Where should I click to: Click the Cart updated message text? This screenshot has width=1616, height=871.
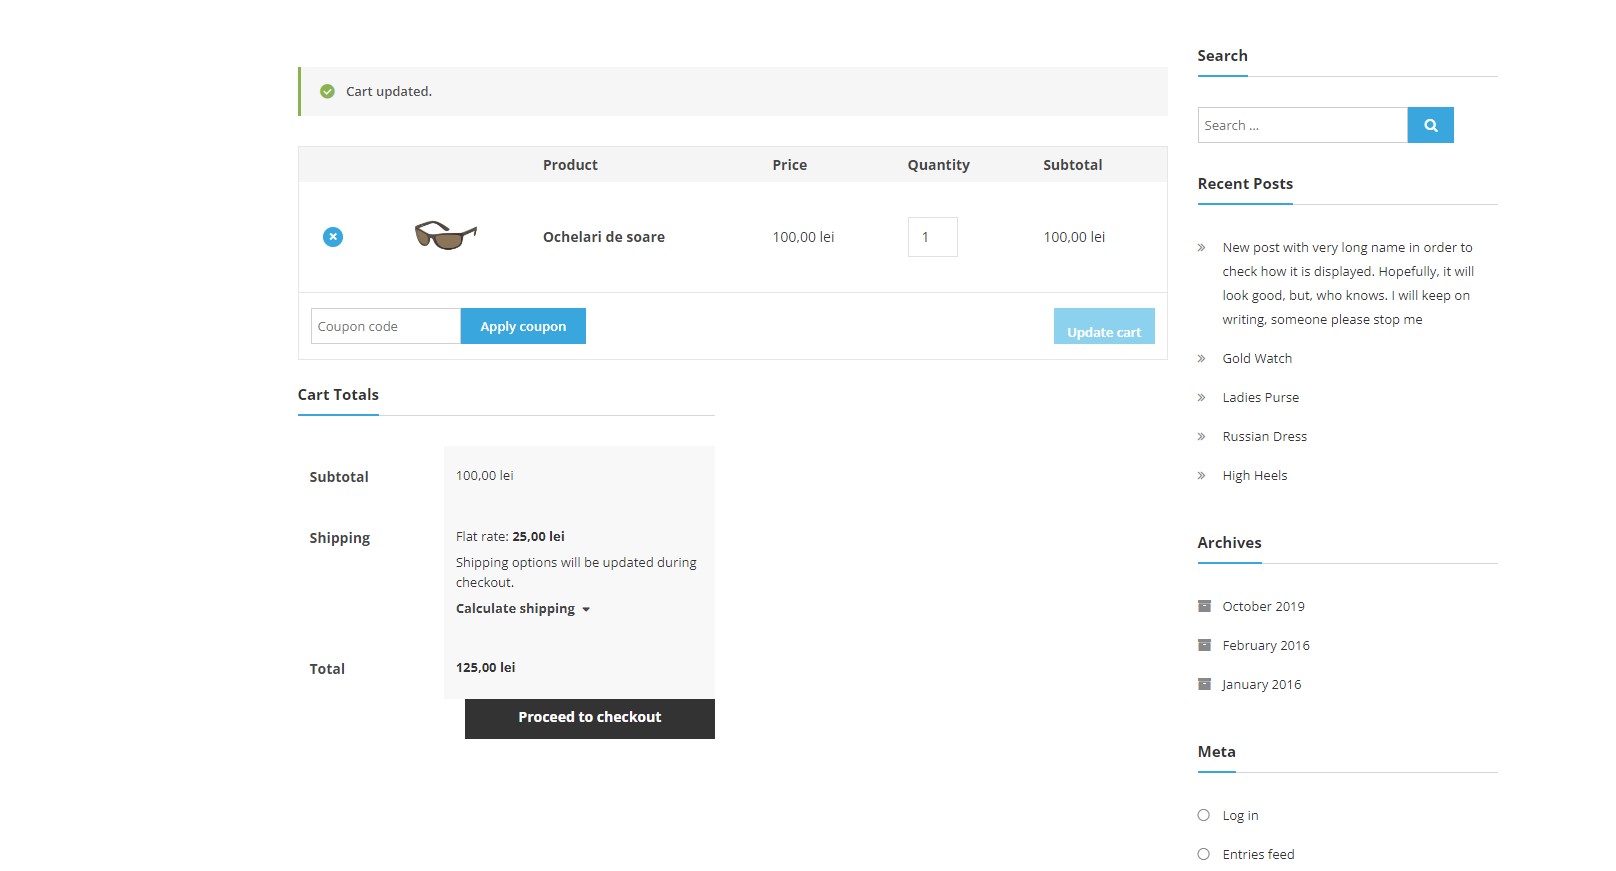point(389,91)
